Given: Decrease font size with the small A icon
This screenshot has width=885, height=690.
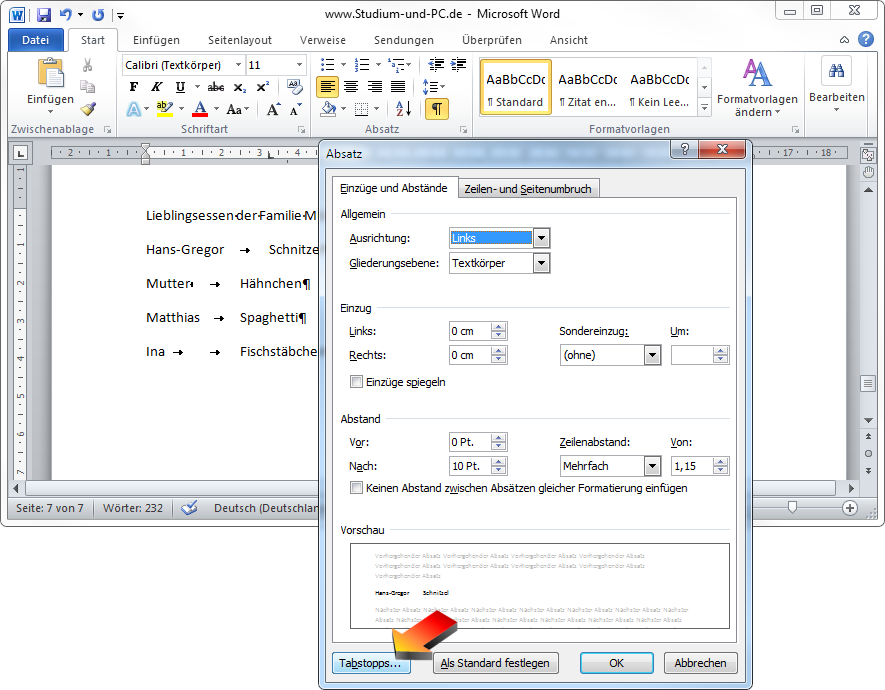Looking at the screenshot, I should click(x=295, y=109).
